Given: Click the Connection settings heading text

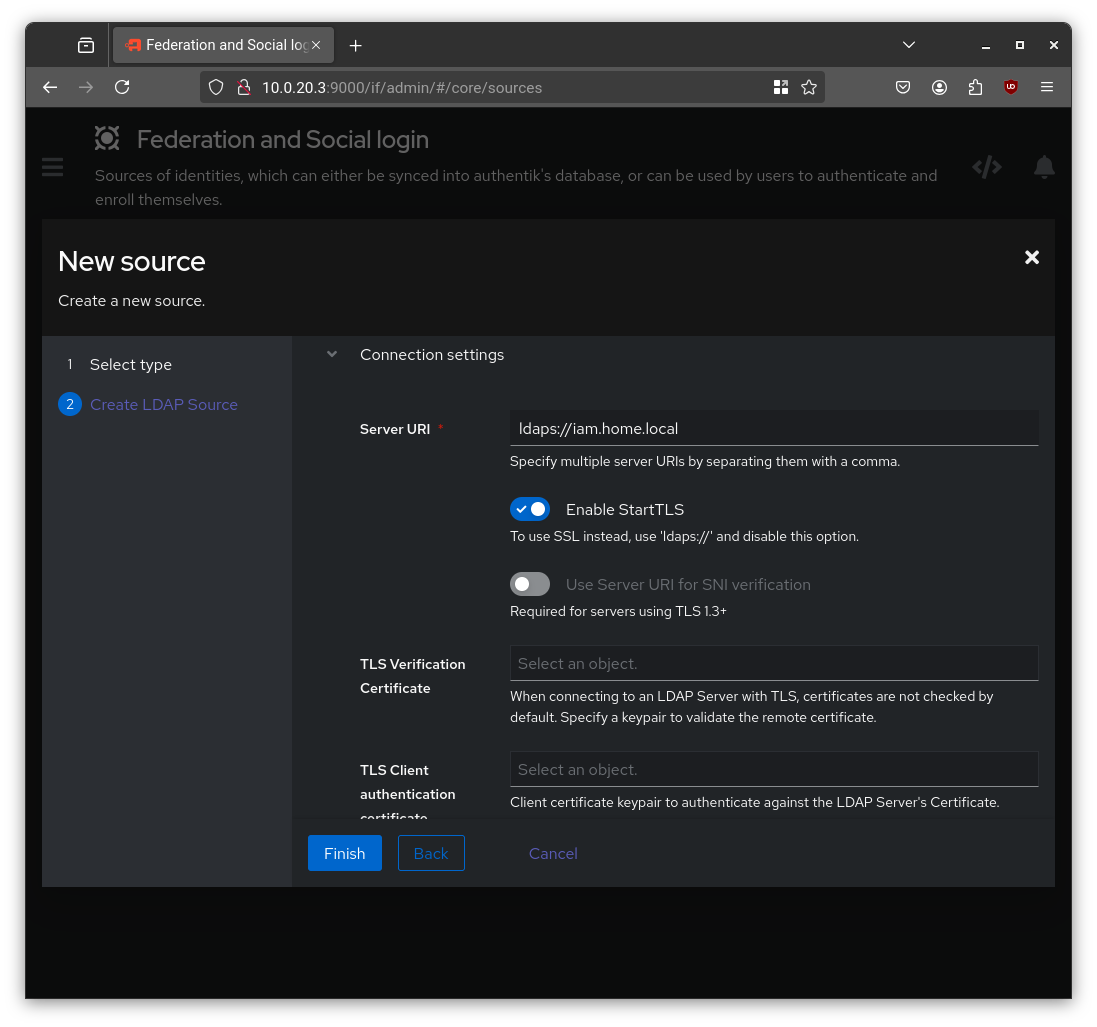Looking at the screenshot, I should click(432, 355).
